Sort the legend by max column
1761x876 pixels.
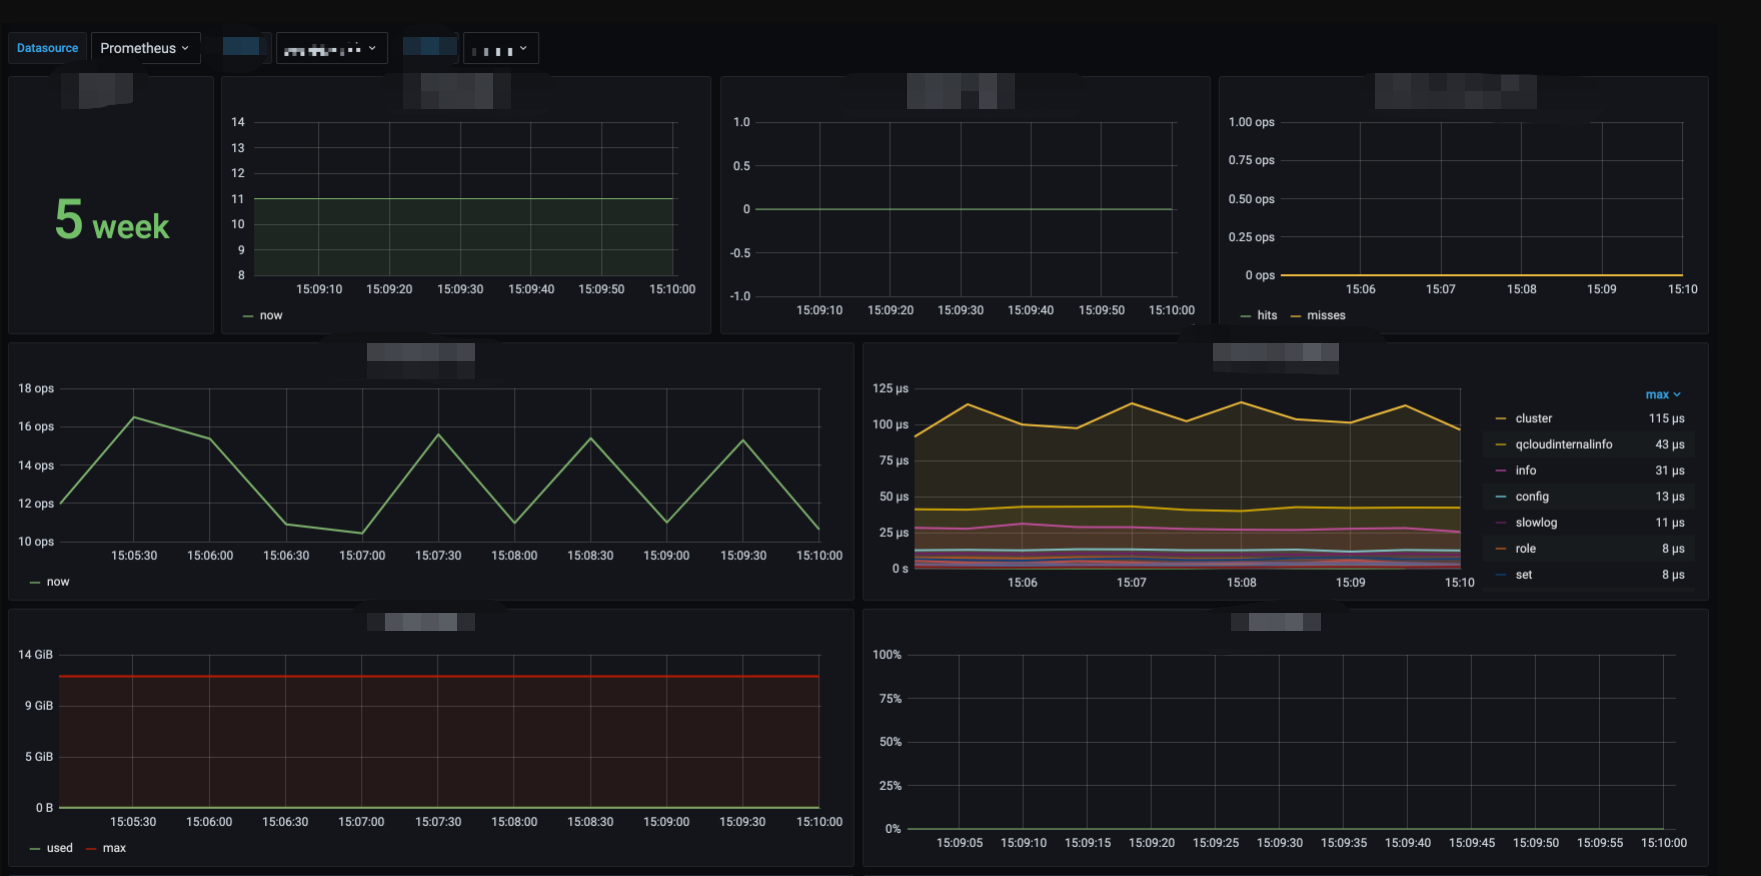click(1662, 395)
